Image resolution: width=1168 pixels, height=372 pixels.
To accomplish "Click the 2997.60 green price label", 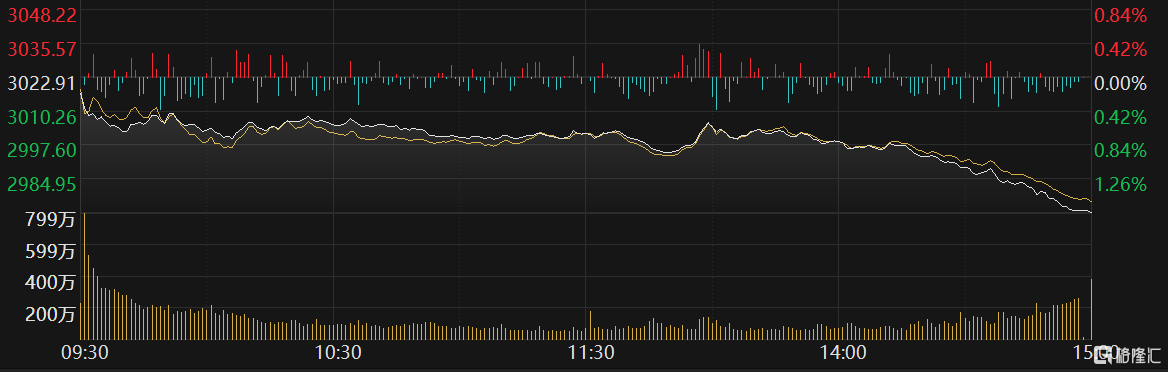I will (42, 151).
